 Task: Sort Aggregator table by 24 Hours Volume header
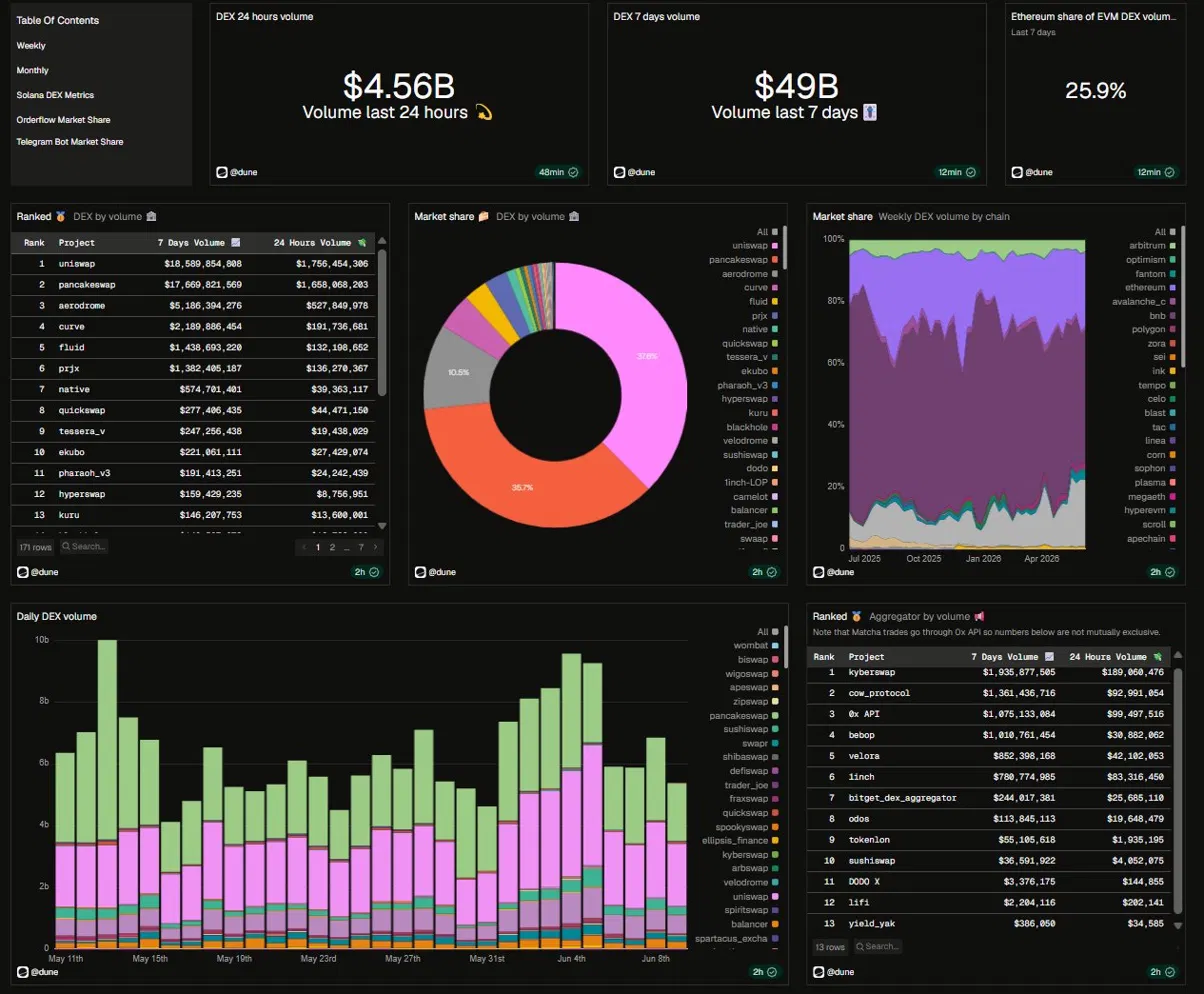1117,656
